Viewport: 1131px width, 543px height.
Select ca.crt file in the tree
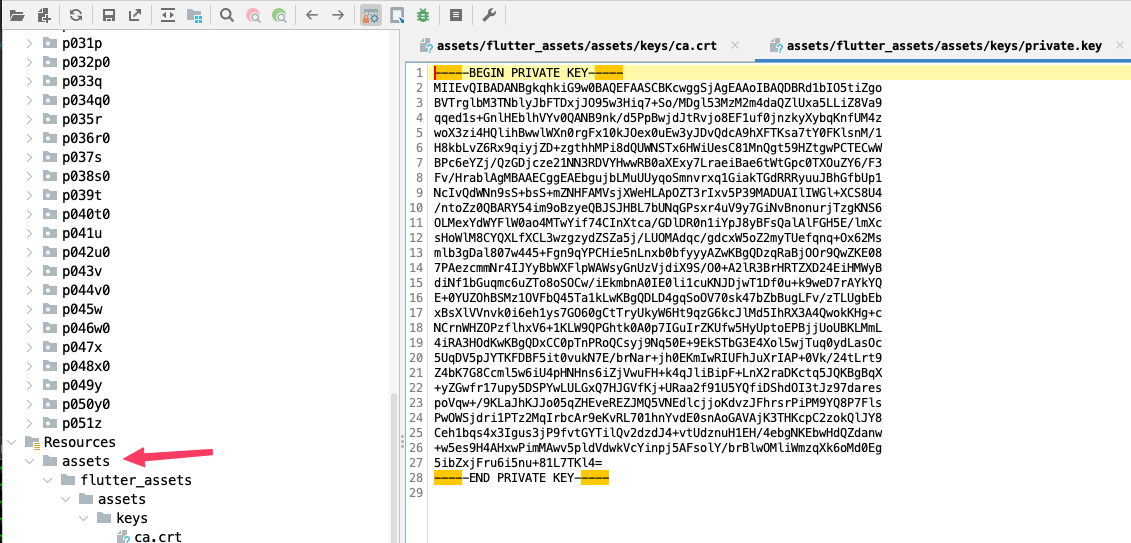pyautogui.click(x=157, y=537)
